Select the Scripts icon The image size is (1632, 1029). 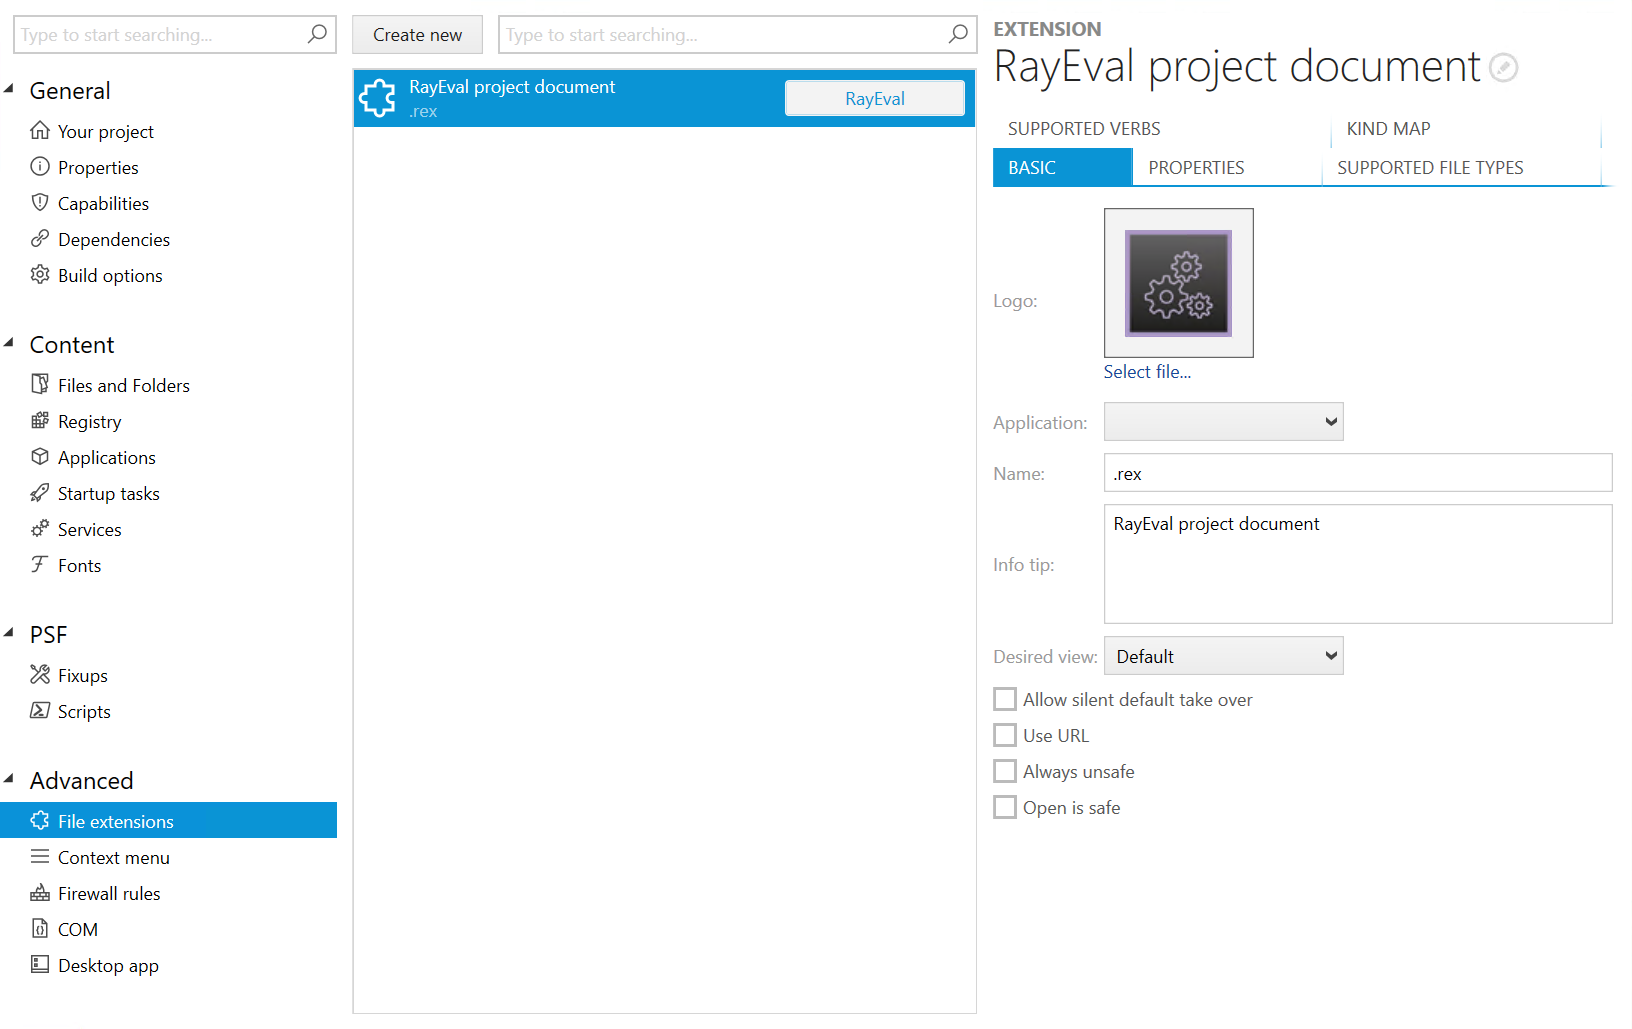[x=39, y=711]
